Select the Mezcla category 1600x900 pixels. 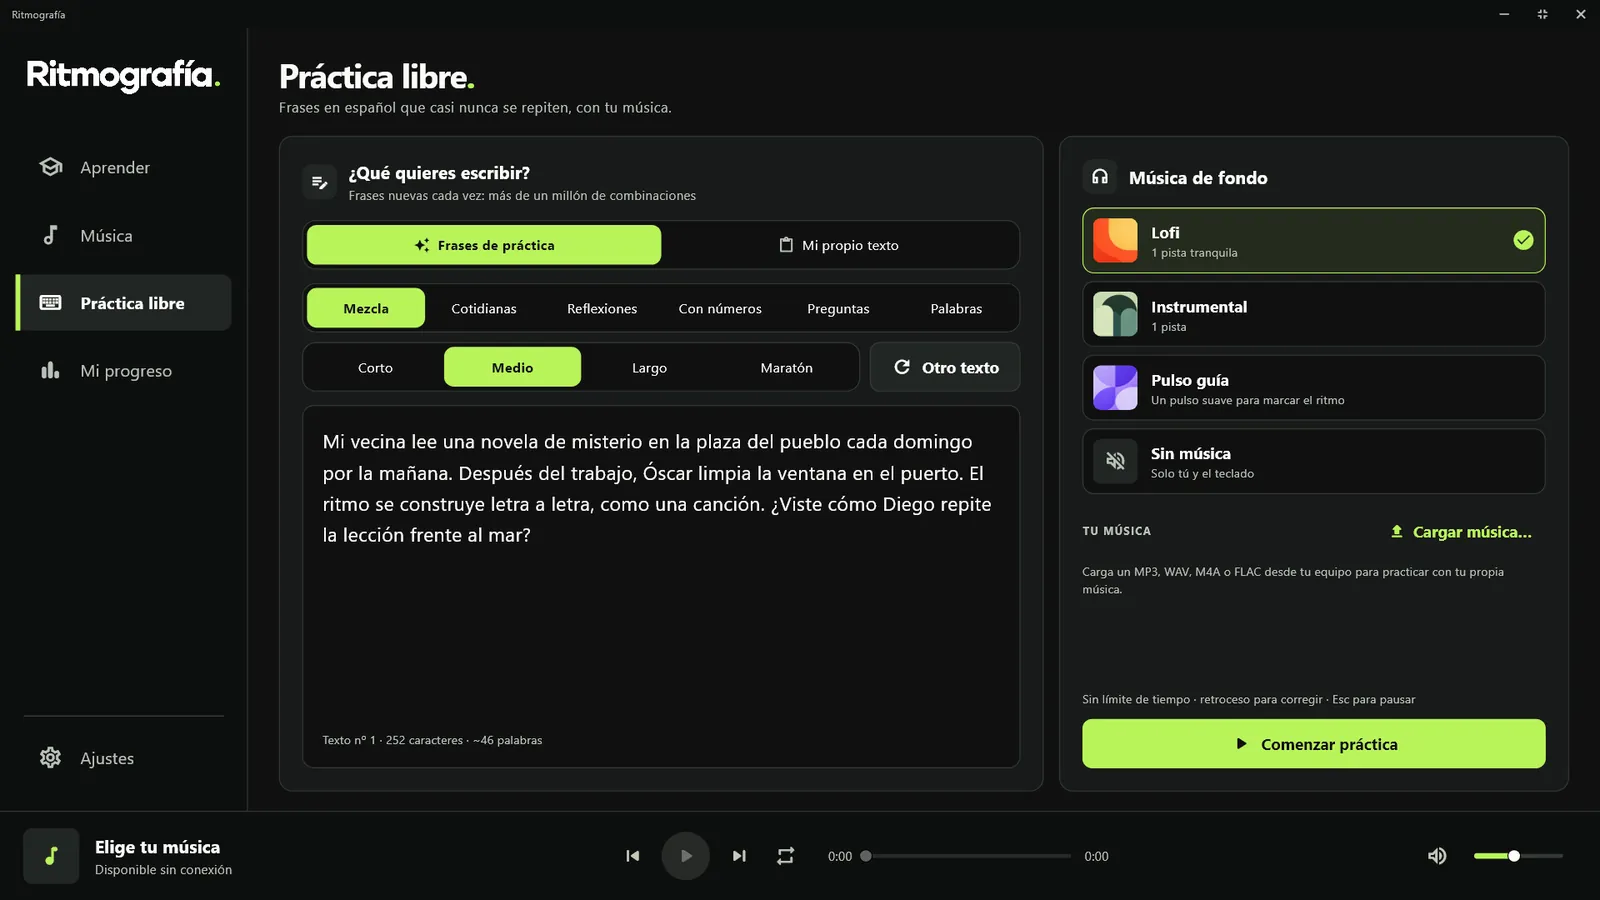366,308
